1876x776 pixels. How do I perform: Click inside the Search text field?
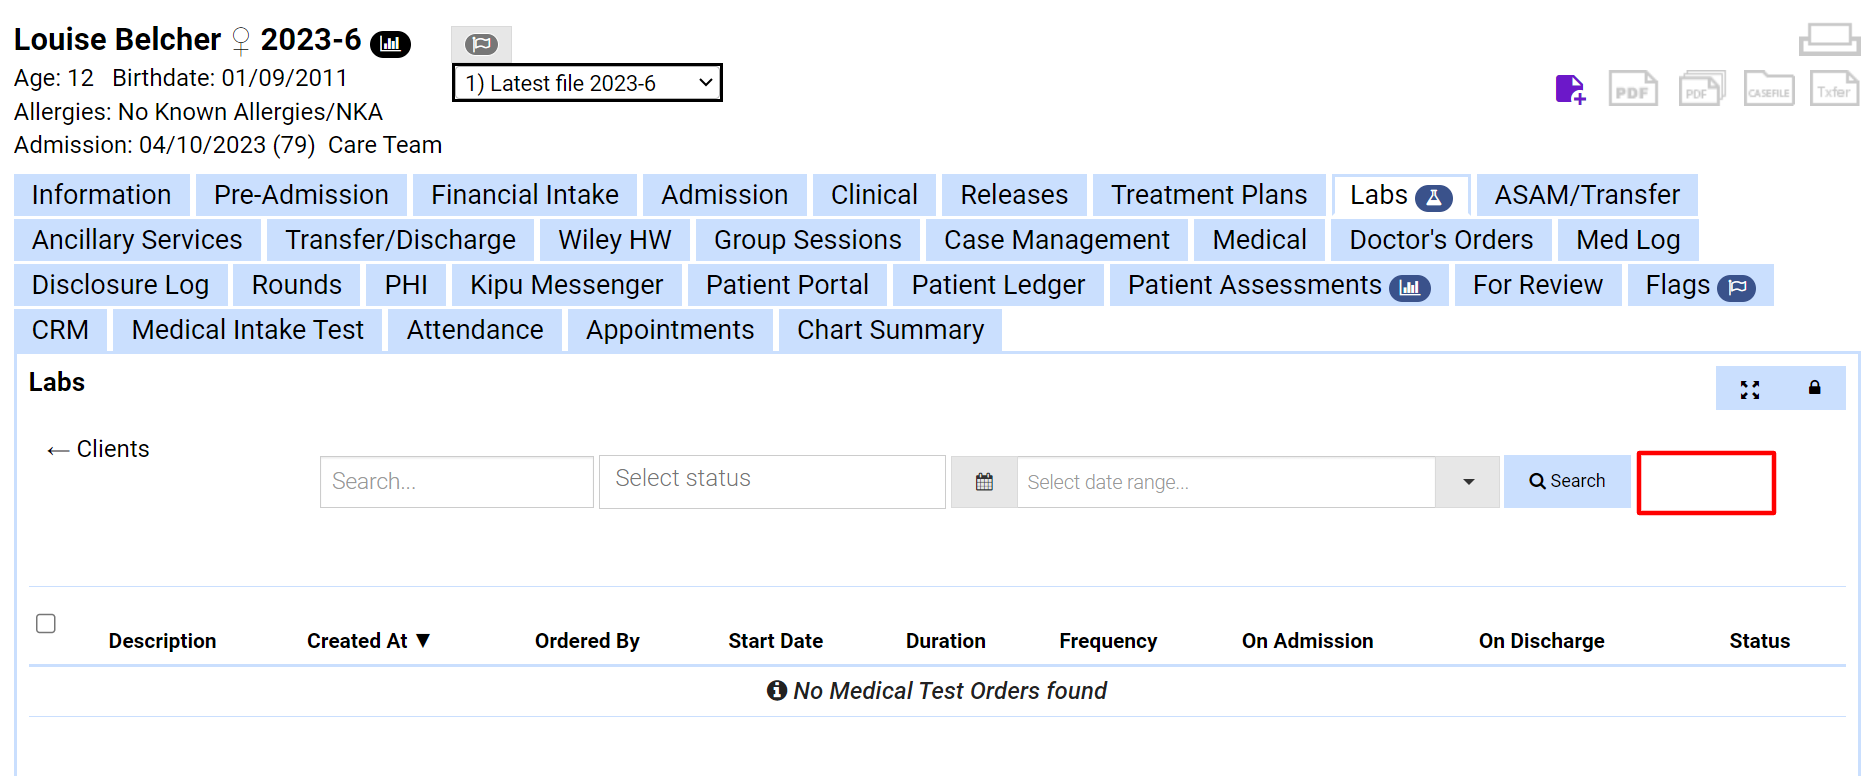[x=456, y=481]
